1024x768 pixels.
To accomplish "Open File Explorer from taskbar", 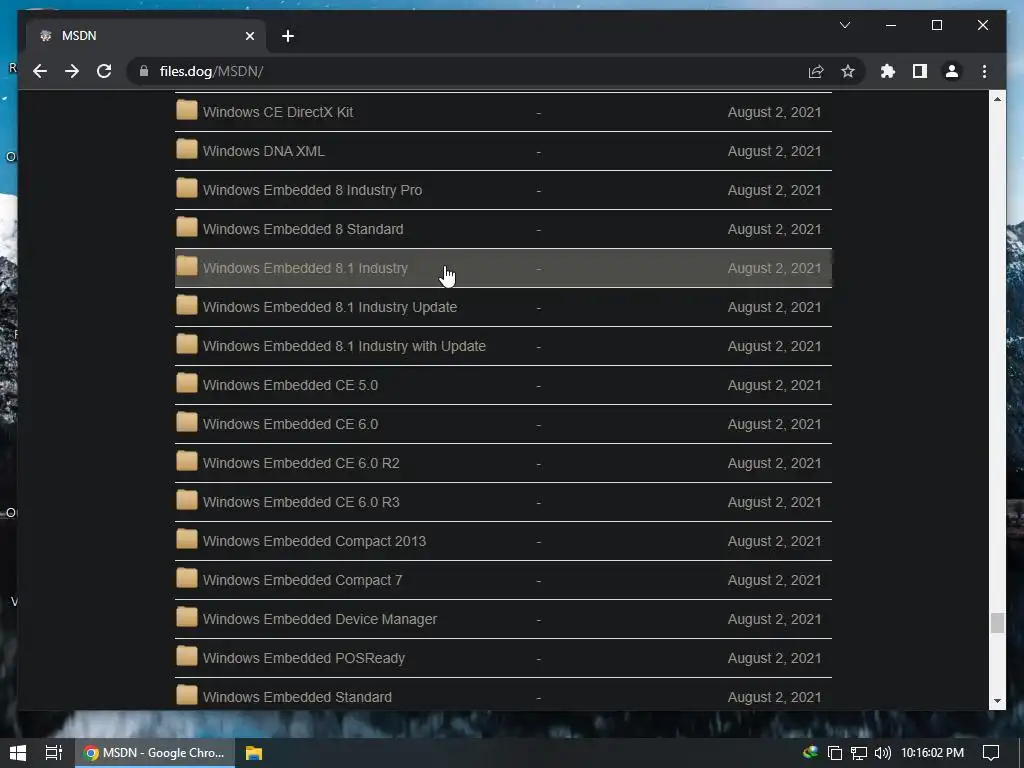I will (254, 753).
